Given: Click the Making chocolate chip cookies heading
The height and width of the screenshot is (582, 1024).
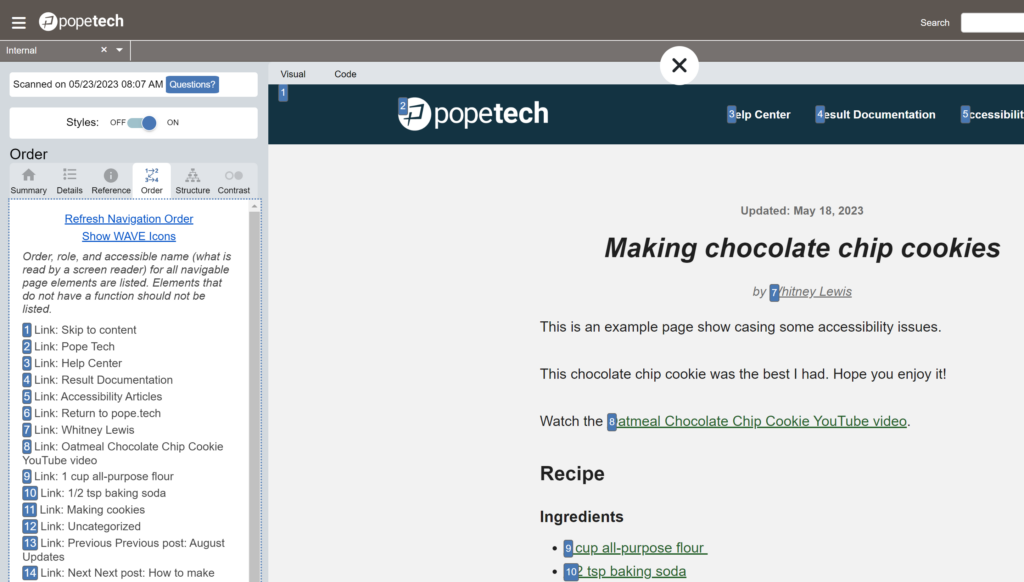Looking at the screenshot, I should [802, 248].
